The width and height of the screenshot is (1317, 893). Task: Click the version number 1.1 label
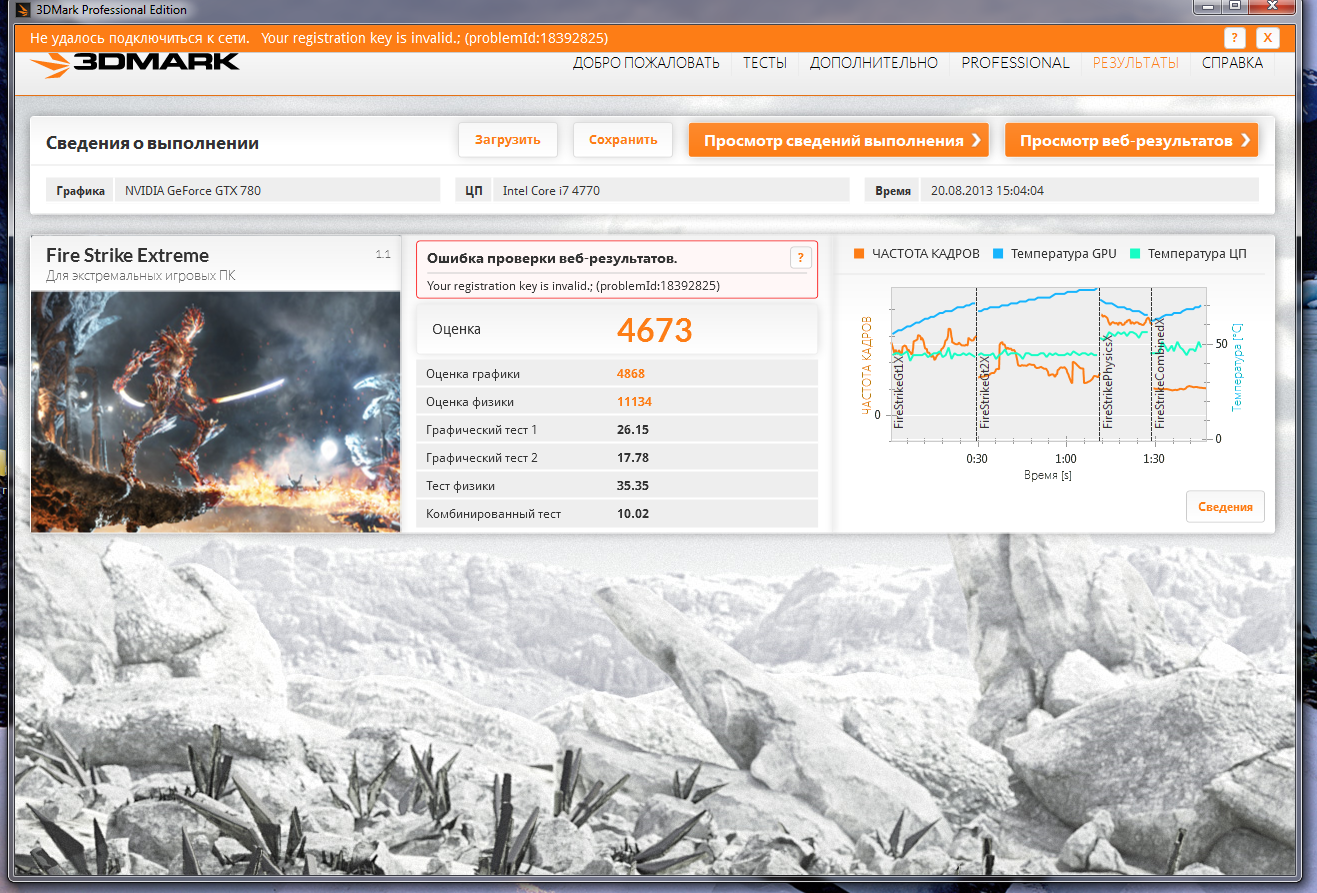click(383, 255)
